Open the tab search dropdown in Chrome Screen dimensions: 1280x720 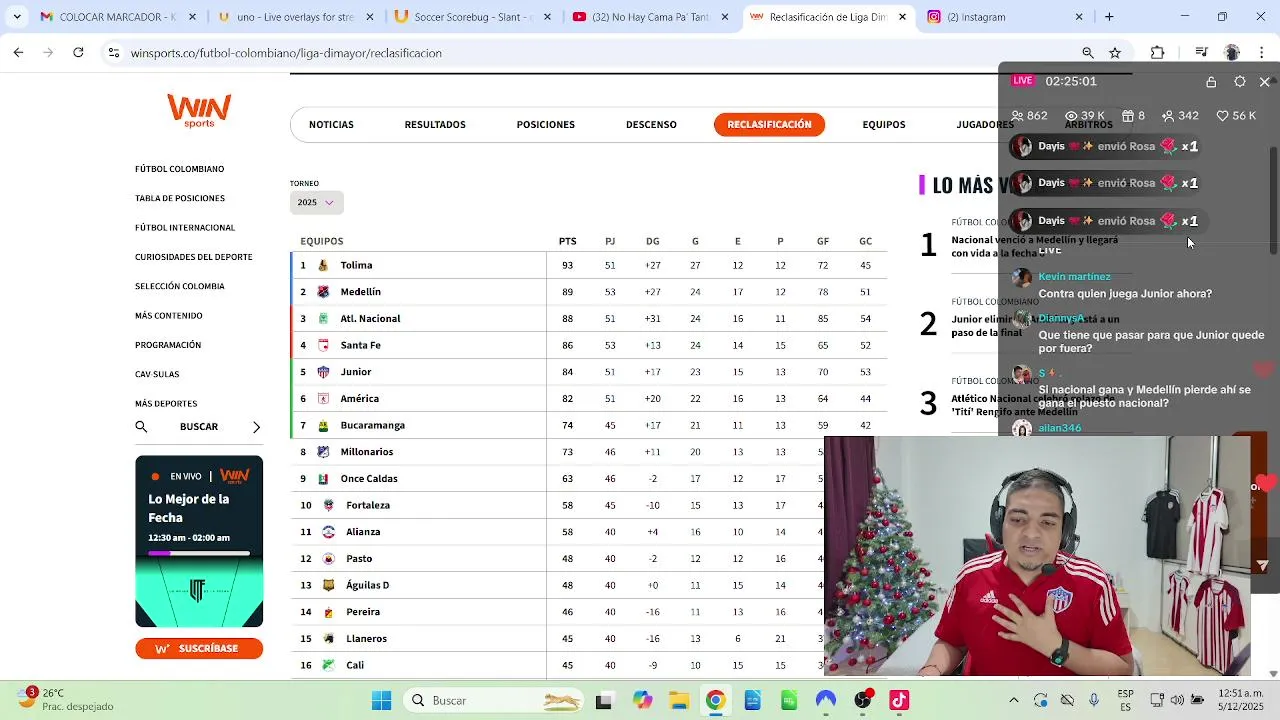click(17, 17)
